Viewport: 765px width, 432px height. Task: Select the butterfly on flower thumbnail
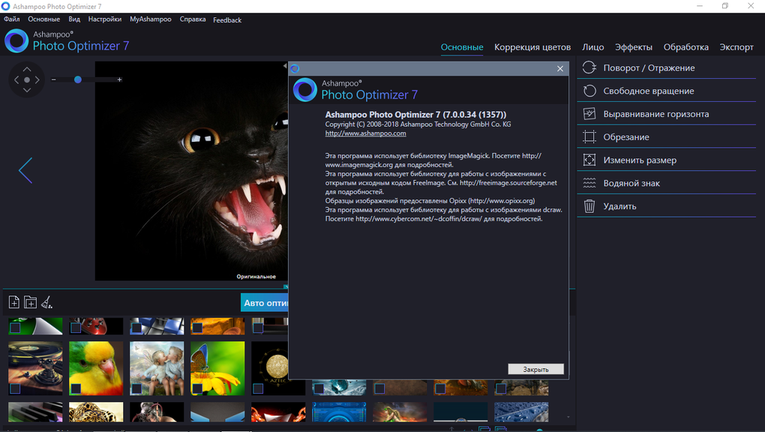coord(218,368)
